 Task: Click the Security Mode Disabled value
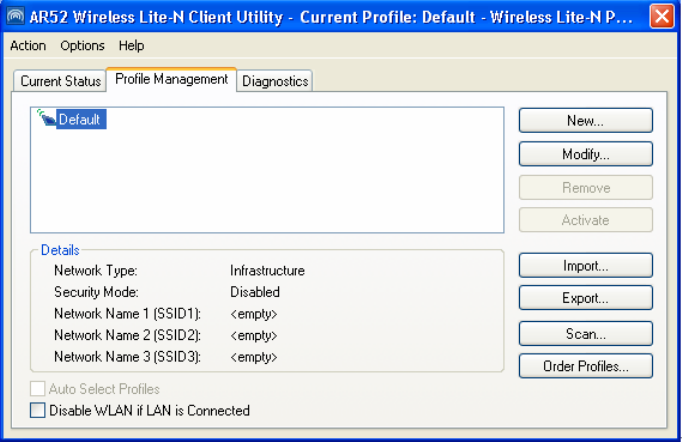[x=254, y=292]
